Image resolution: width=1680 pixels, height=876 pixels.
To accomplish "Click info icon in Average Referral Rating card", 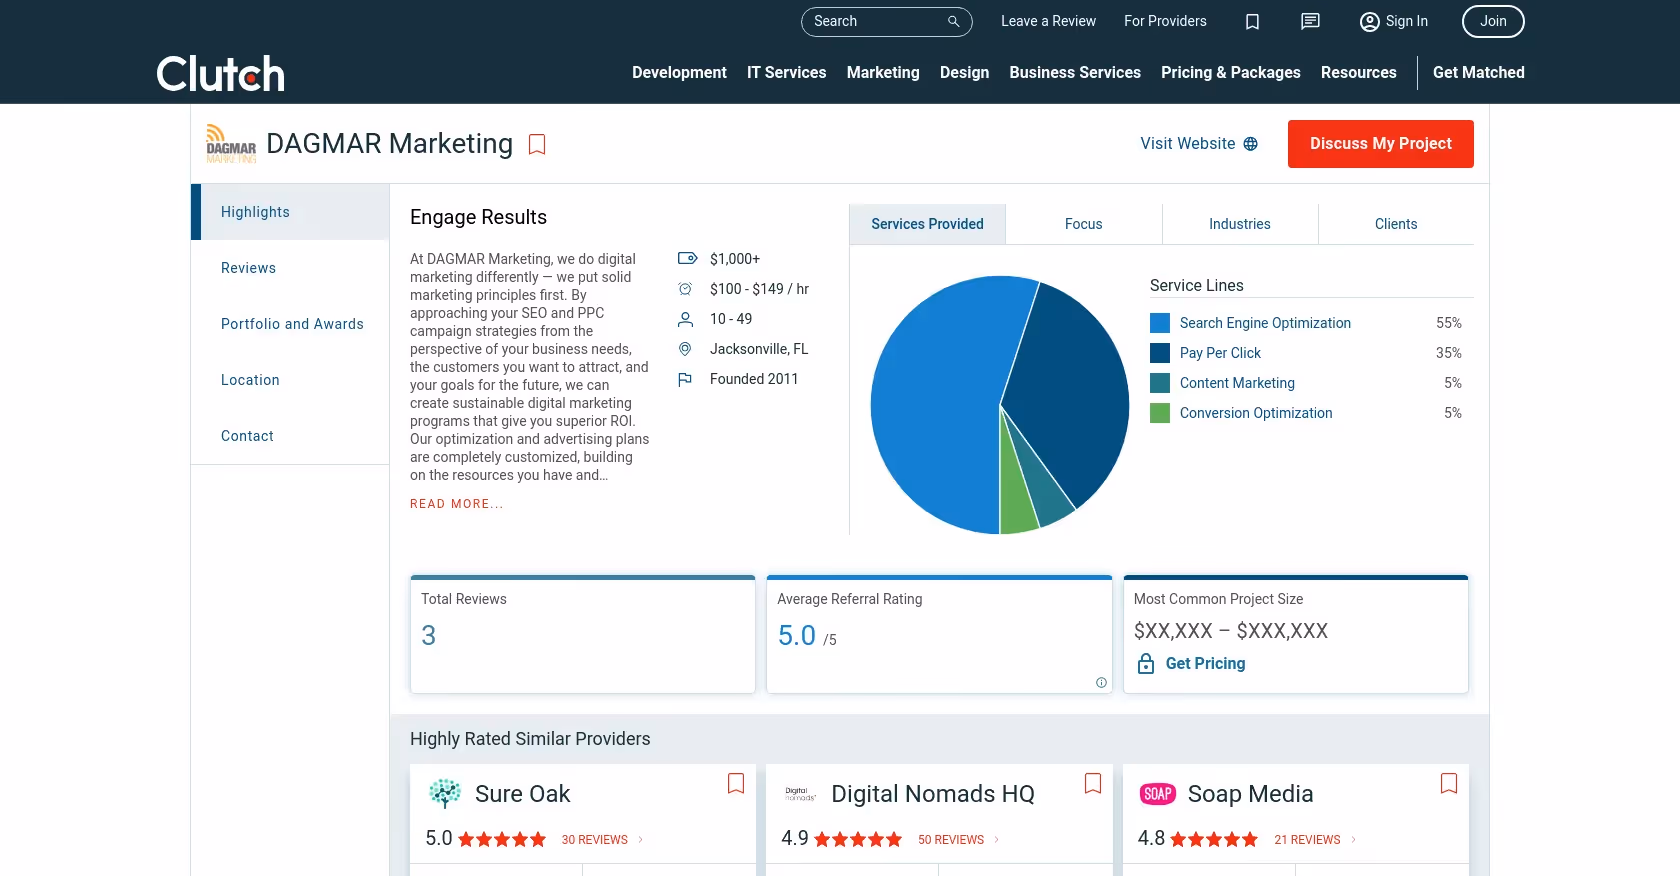I will pyautogui.click(x=1101, y=683).
